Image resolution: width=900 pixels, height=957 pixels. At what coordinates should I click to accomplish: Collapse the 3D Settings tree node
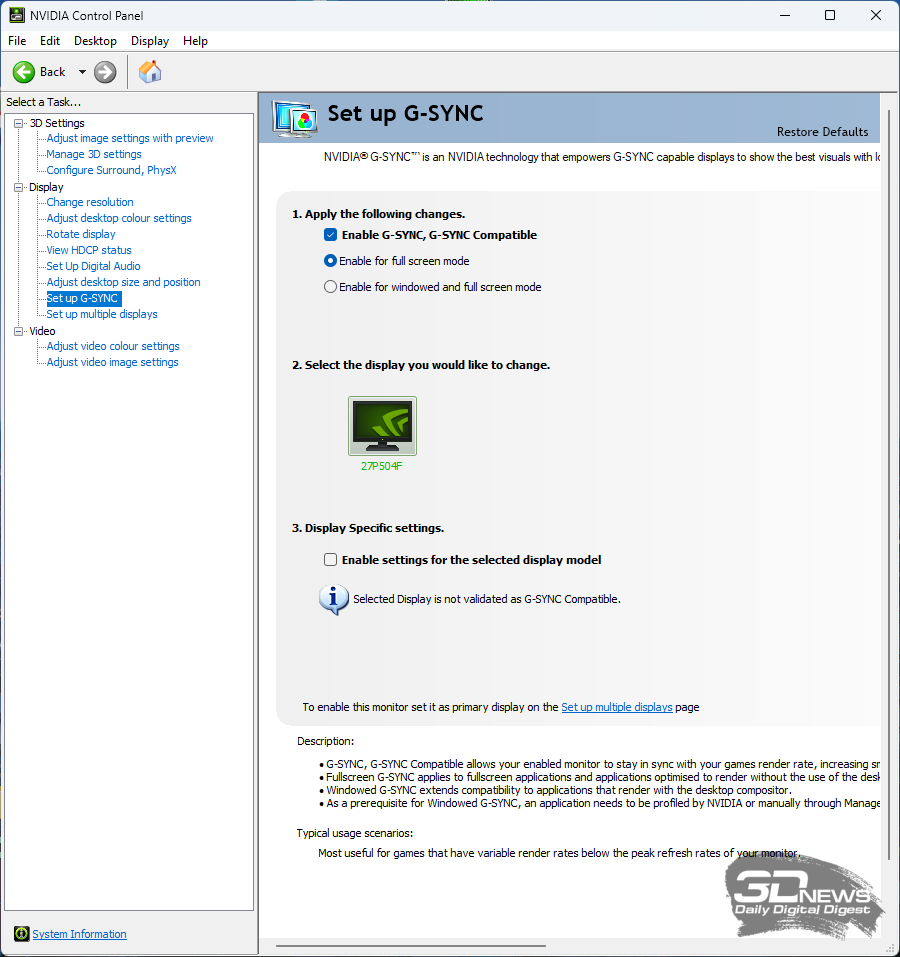[18, 123]
